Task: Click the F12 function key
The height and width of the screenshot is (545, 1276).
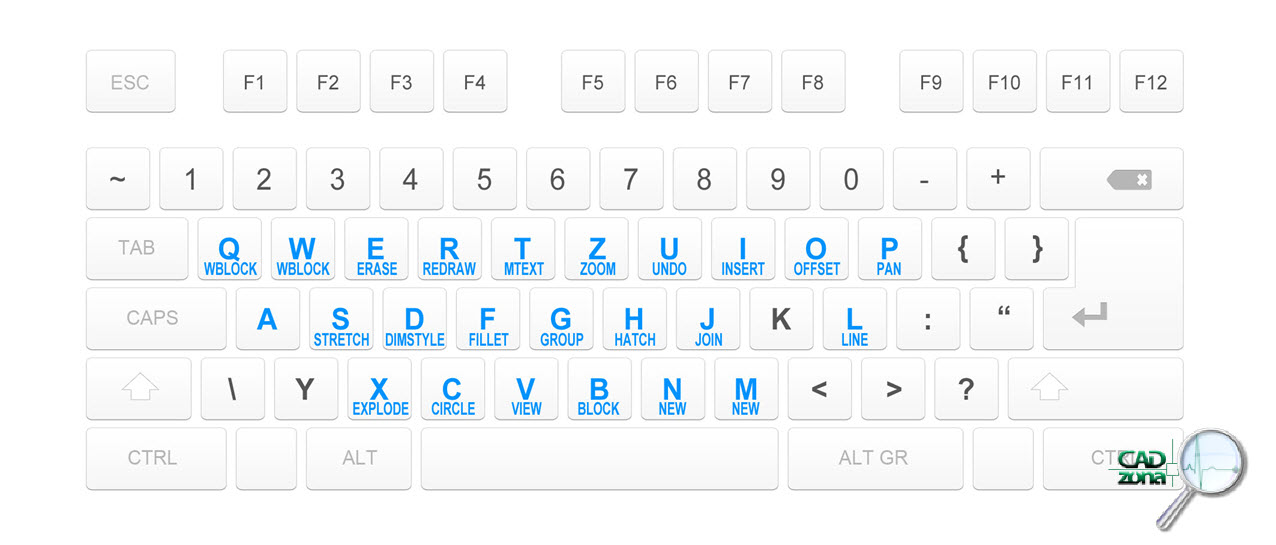Action: point(1151,82)
